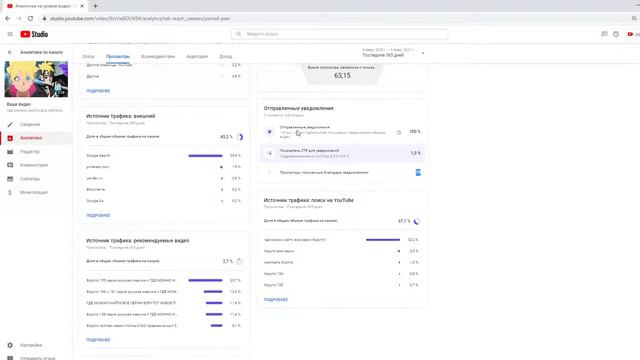The height and width of the screenshot is (360, 640).
Task: Open Комментарии in the sidebar
Action: (34, 165)
